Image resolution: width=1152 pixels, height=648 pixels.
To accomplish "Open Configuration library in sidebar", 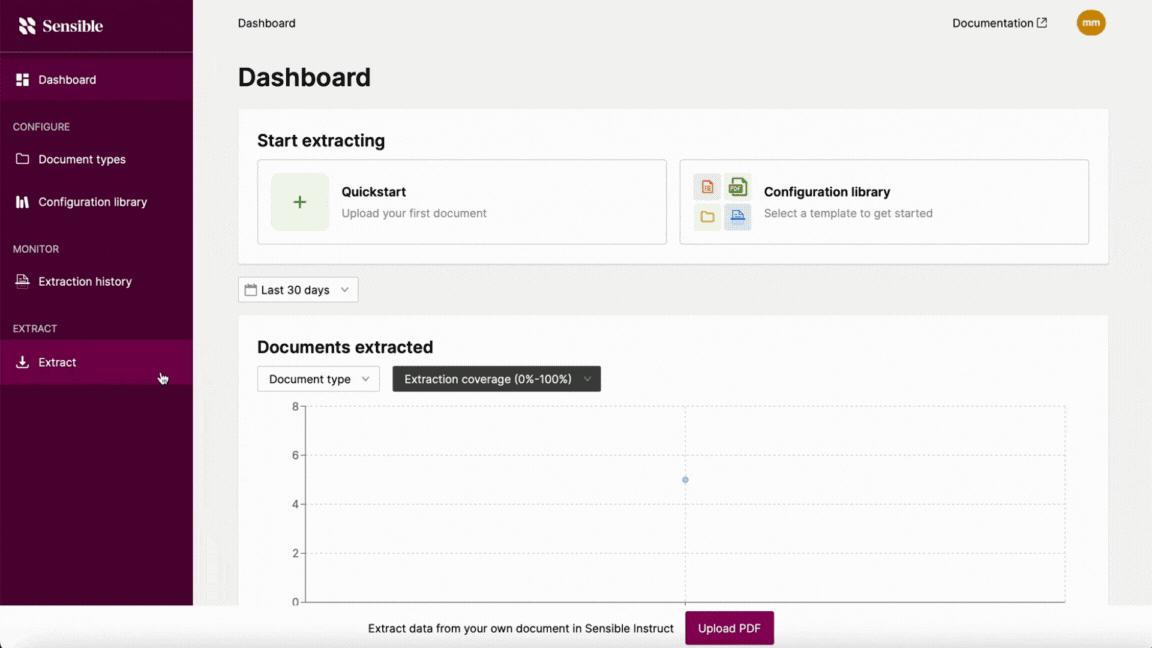I will (x=93, y=202).
